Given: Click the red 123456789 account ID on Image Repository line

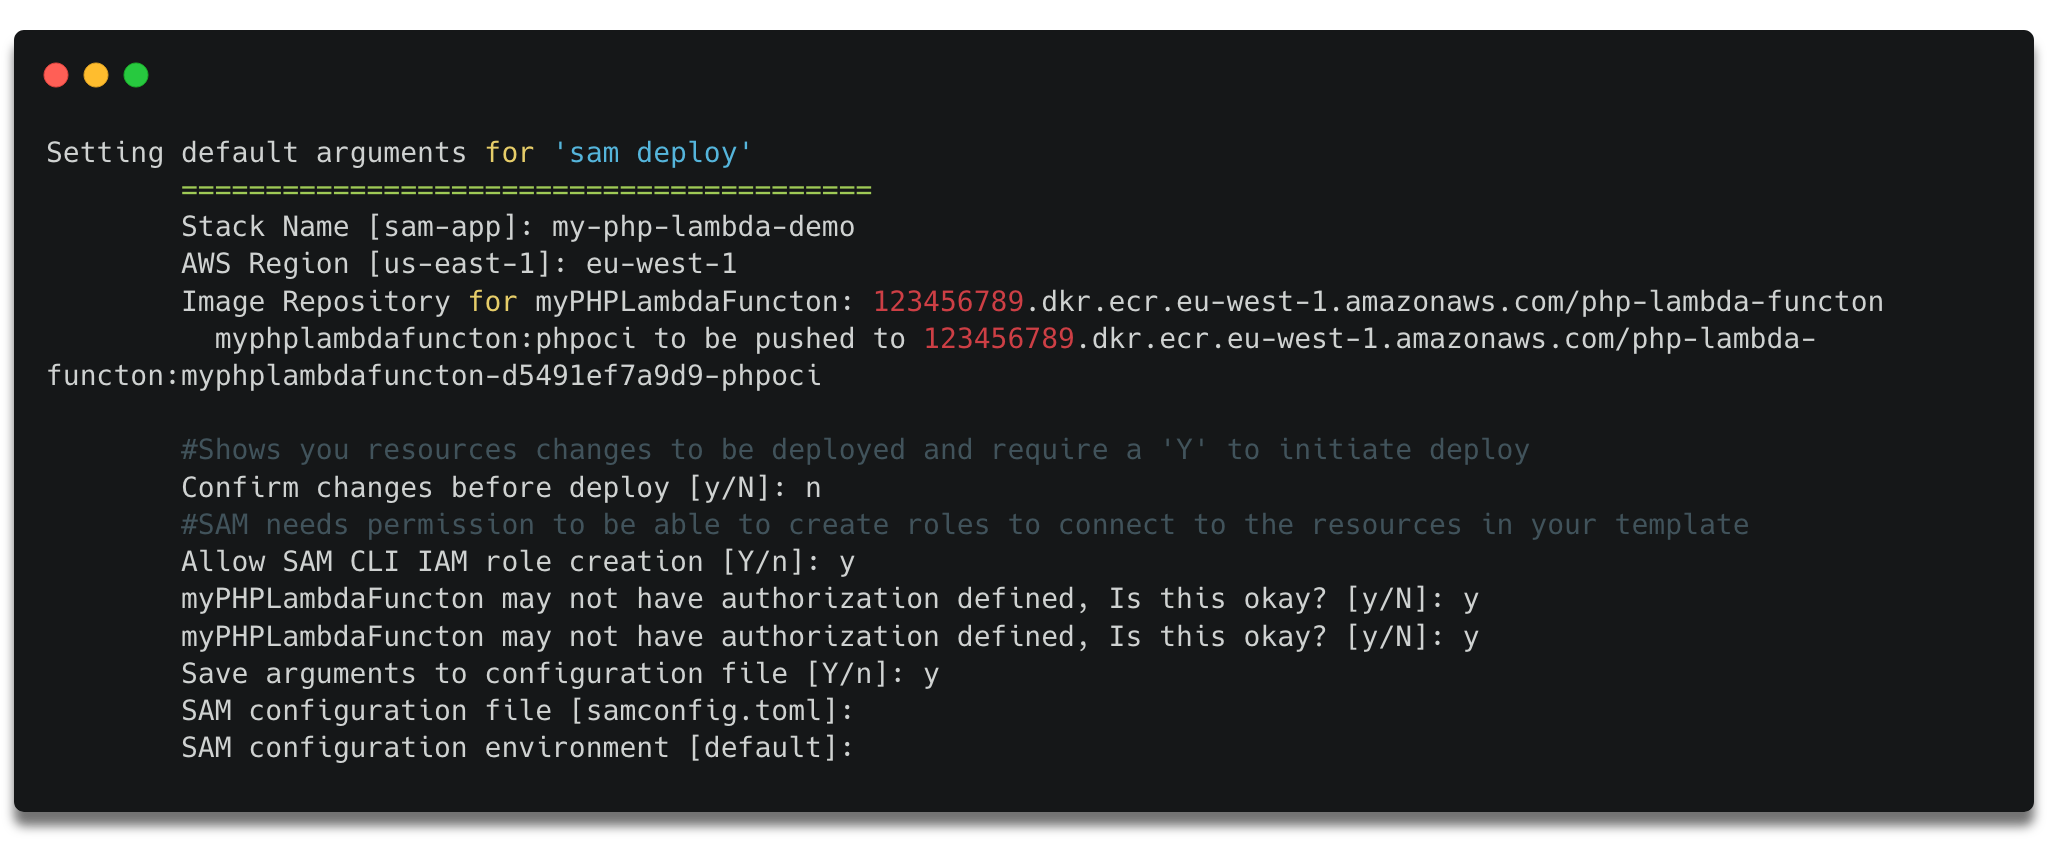Looking at the screenshot, I should (948, 302).
